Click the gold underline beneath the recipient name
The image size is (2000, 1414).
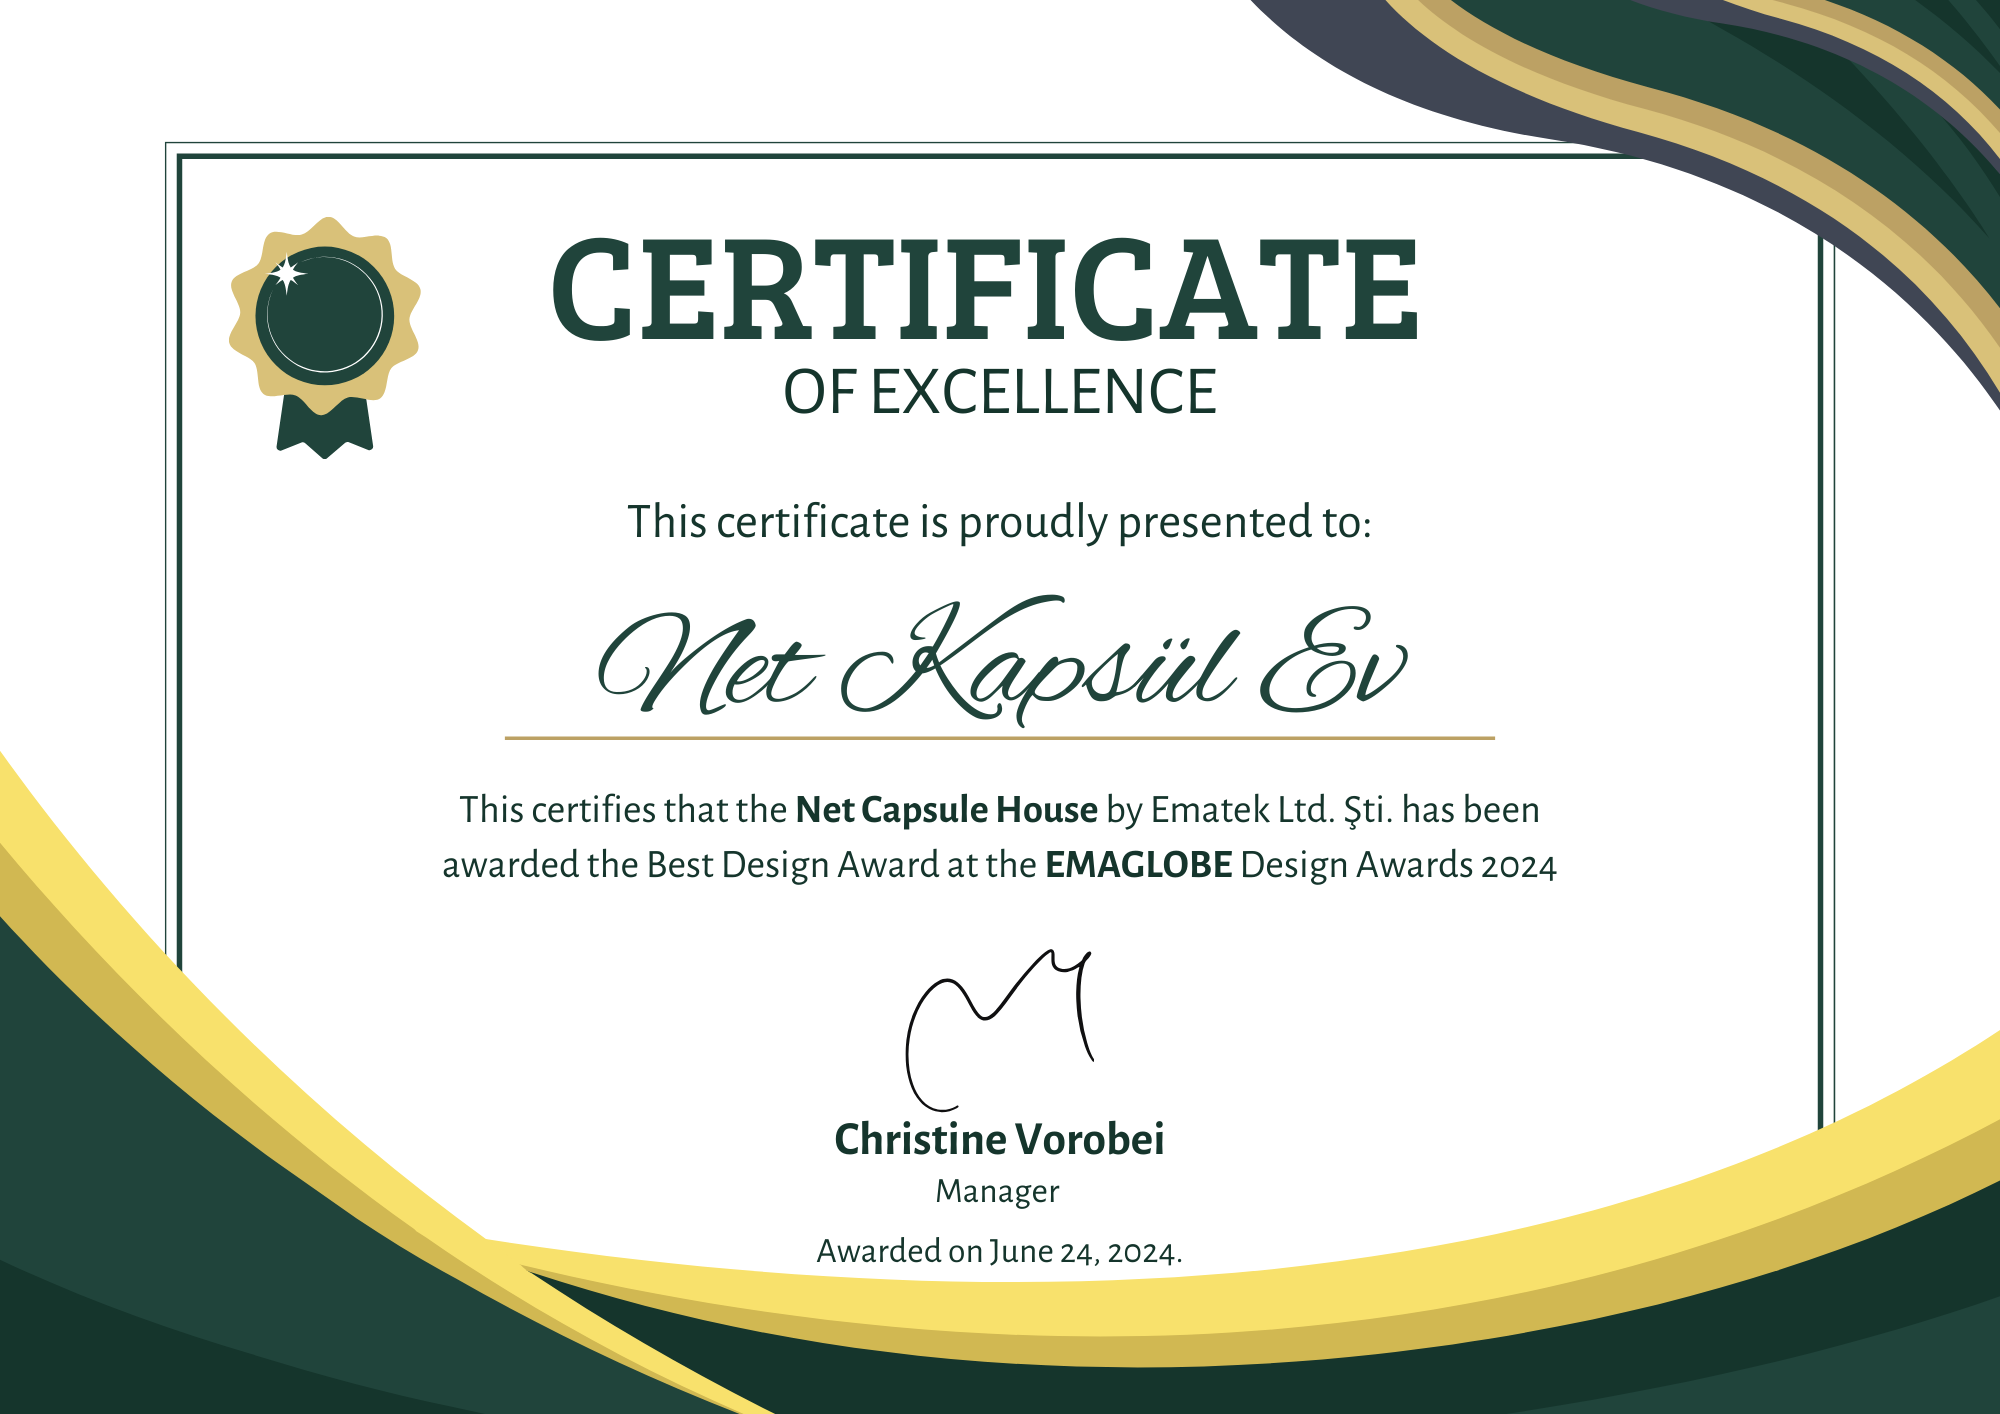pyautogui.click(x=999, y=738)
